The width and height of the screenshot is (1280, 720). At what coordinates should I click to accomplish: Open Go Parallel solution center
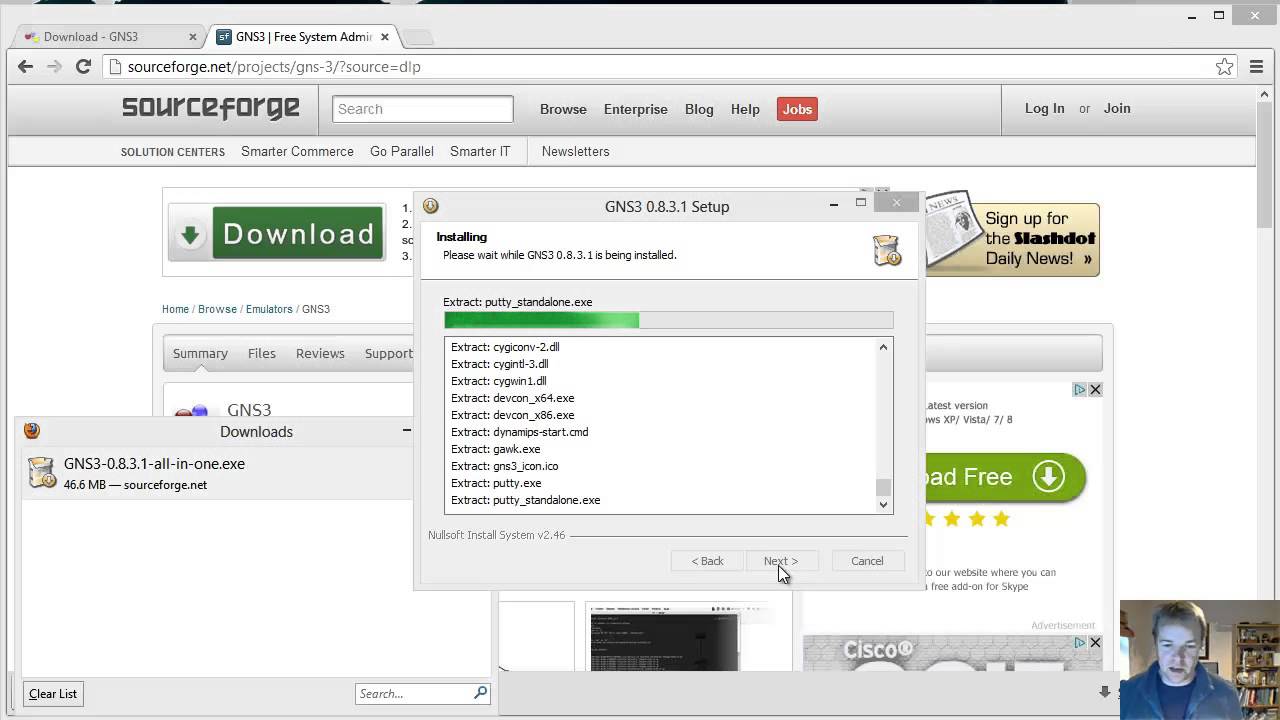(x=402, y=151)
